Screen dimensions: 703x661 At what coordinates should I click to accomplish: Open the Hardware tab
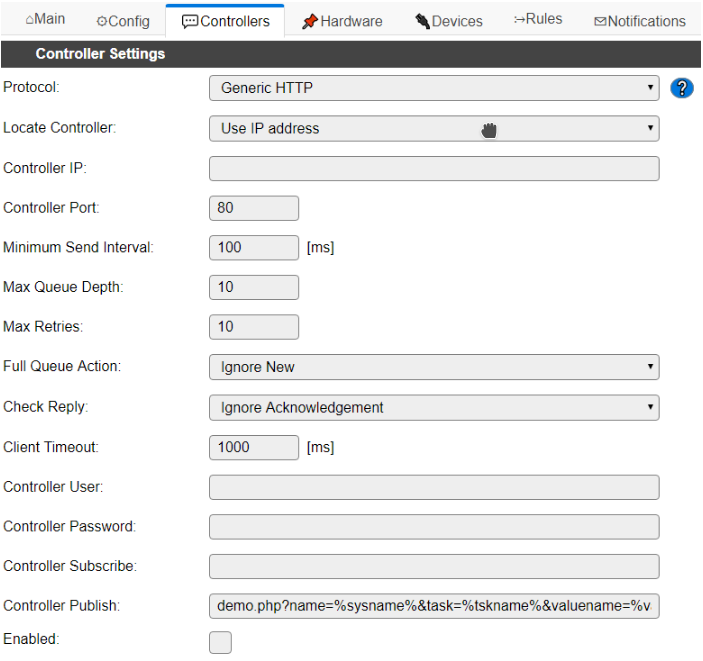click(342, 21)
